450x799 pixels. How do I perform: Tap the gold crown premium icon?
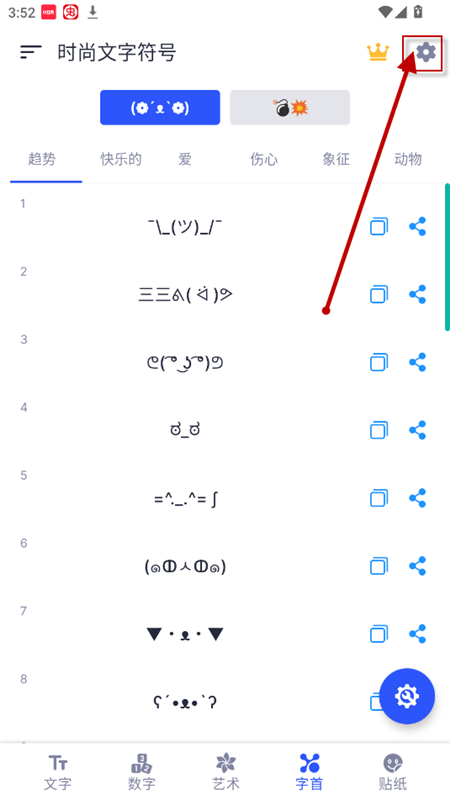pos(378,52)
